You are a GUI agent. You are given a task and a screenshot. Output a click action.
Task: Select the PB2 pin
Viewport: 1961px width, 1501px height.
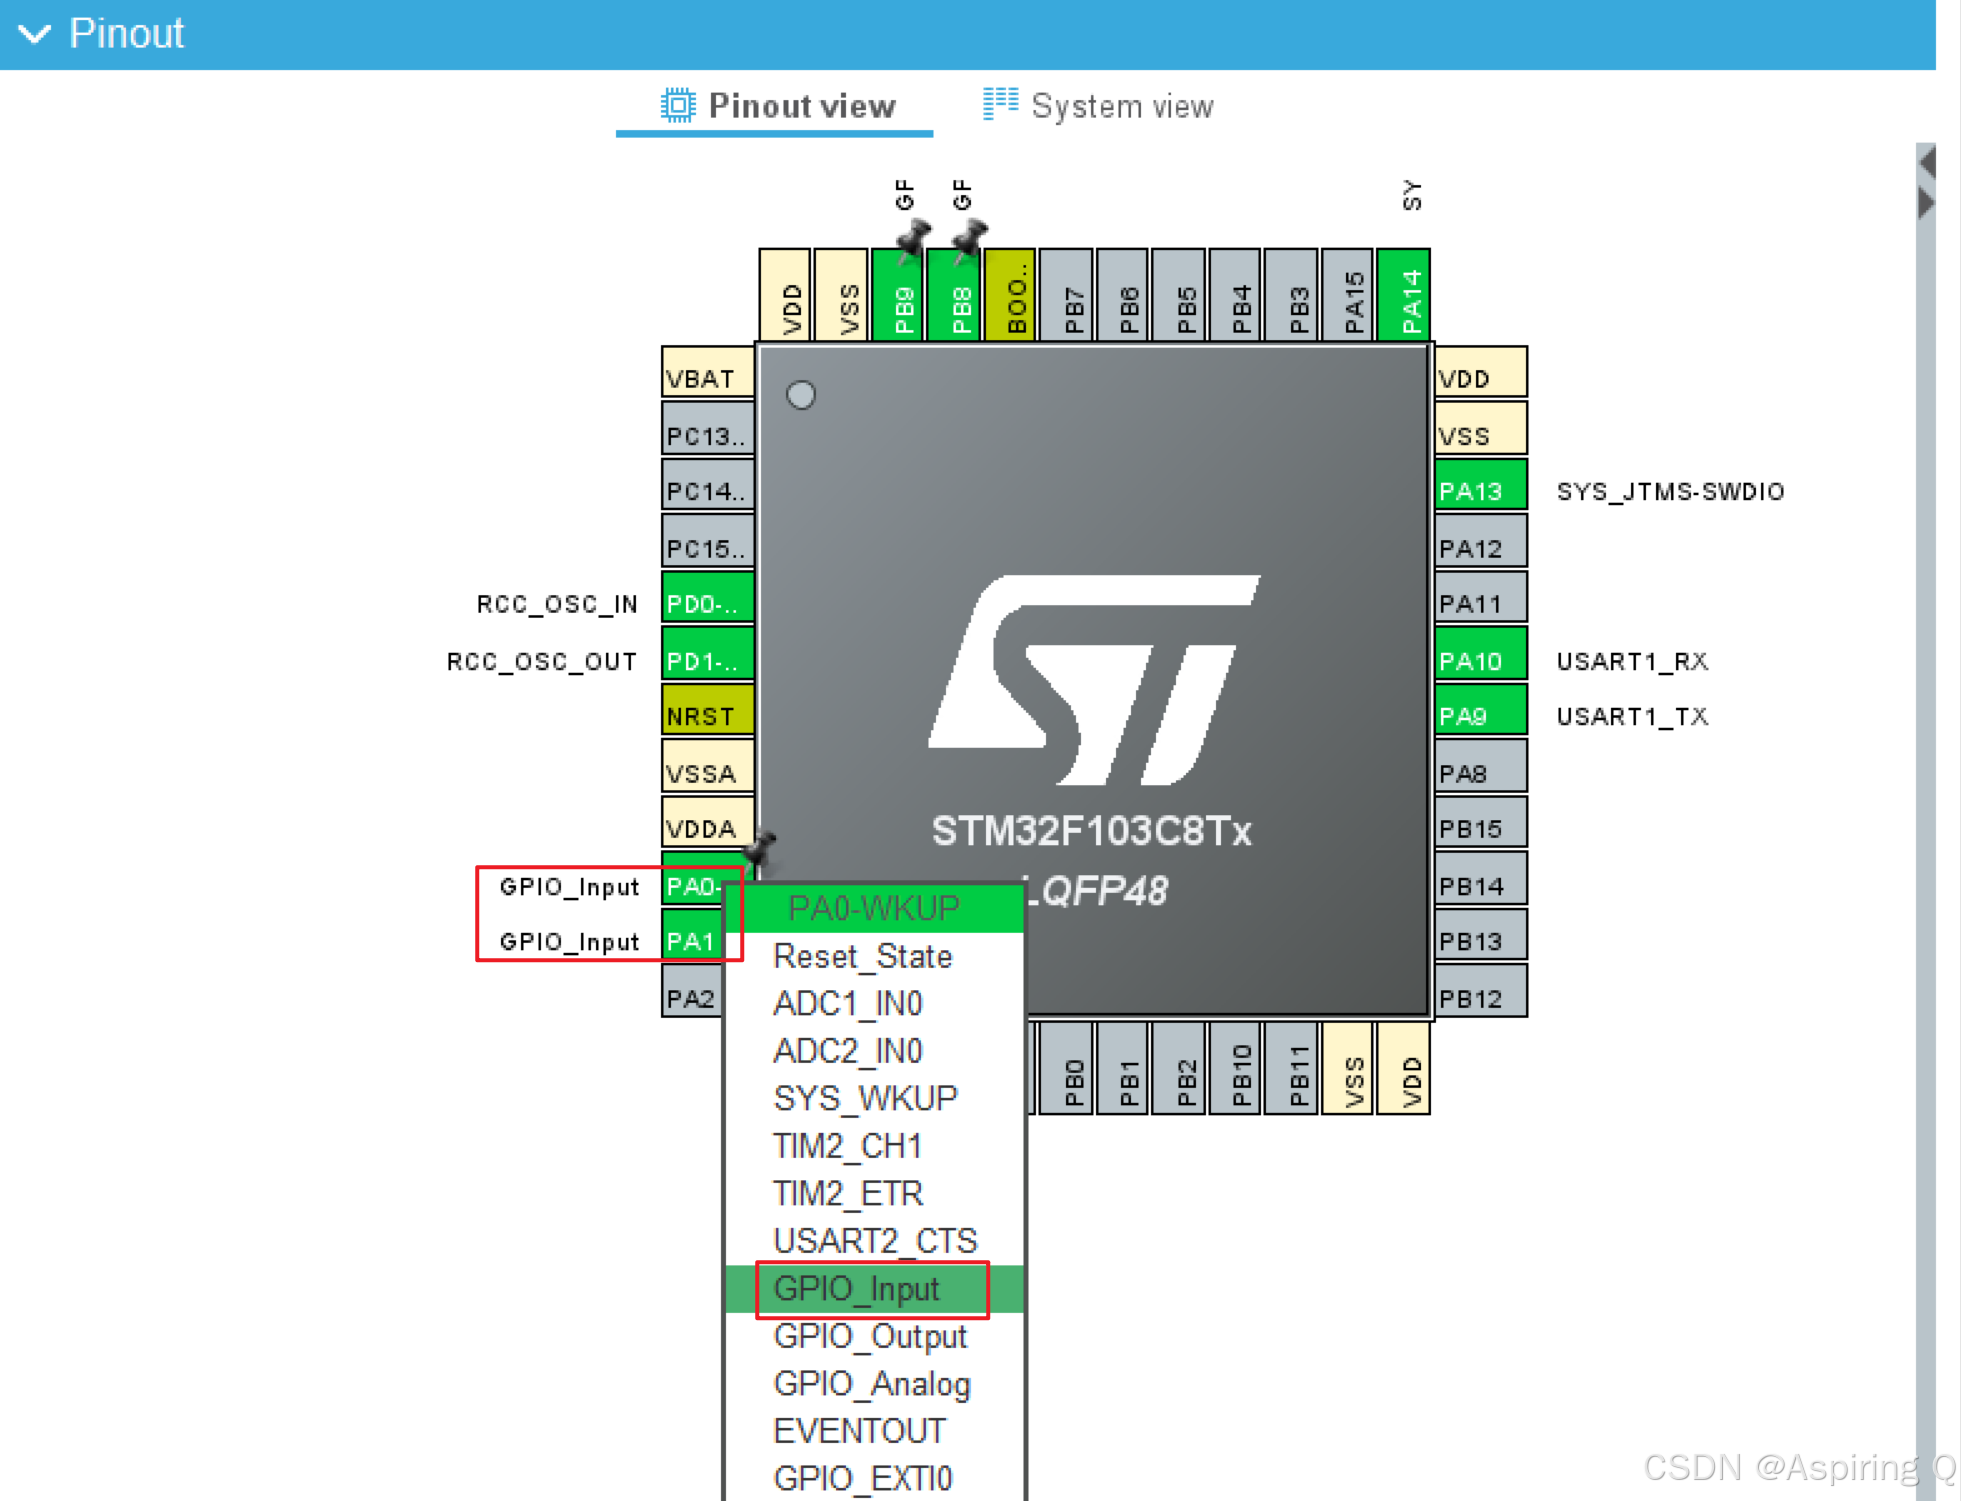point(1179,1068)
